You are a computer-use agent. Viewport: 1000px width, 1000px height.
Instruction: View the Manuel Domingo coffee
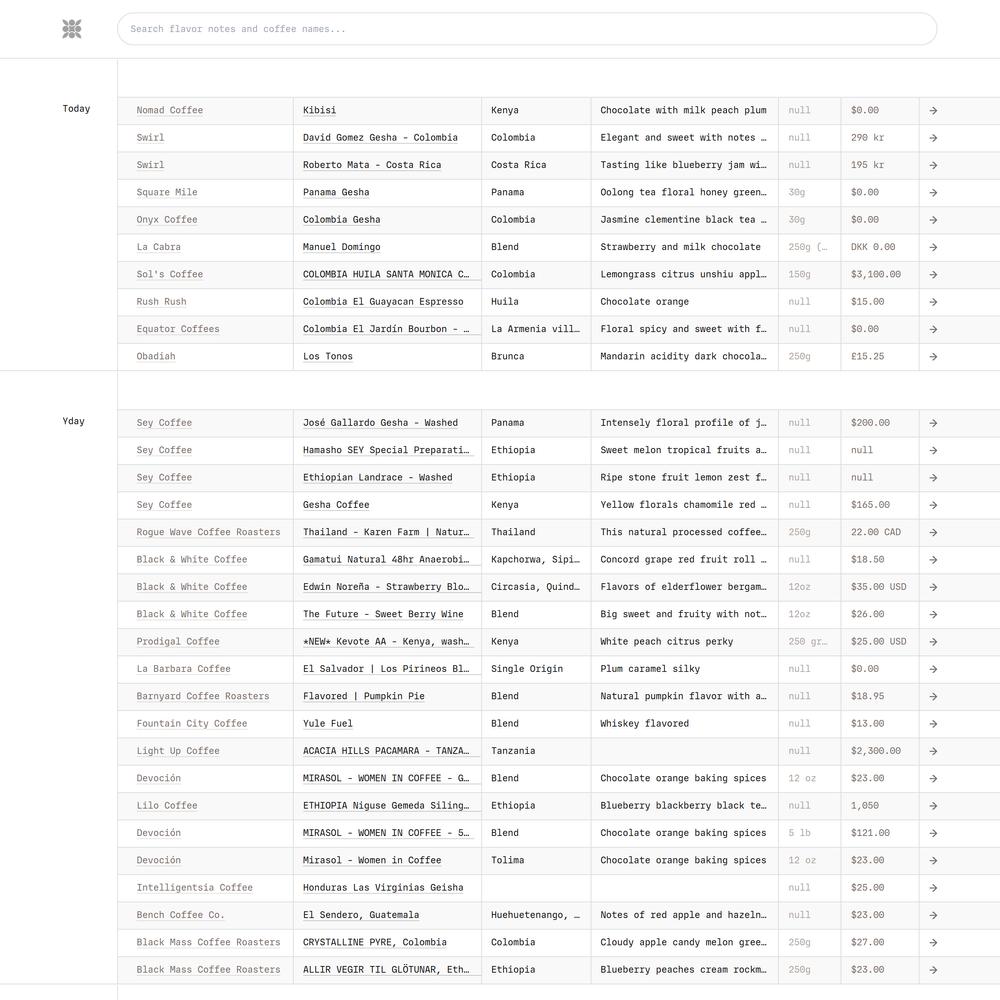coord(342,247)
